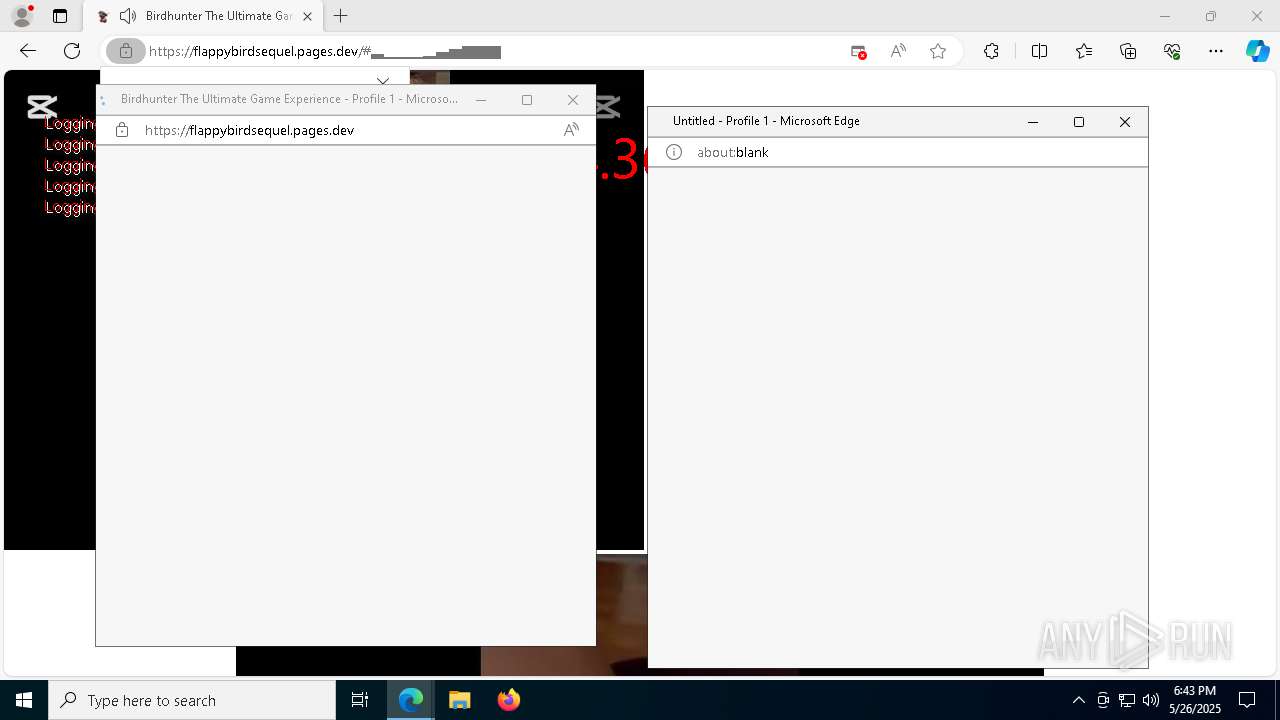Launch Firefox from taskbar
Screen dimensions: 1280x720
coord(508,700)
